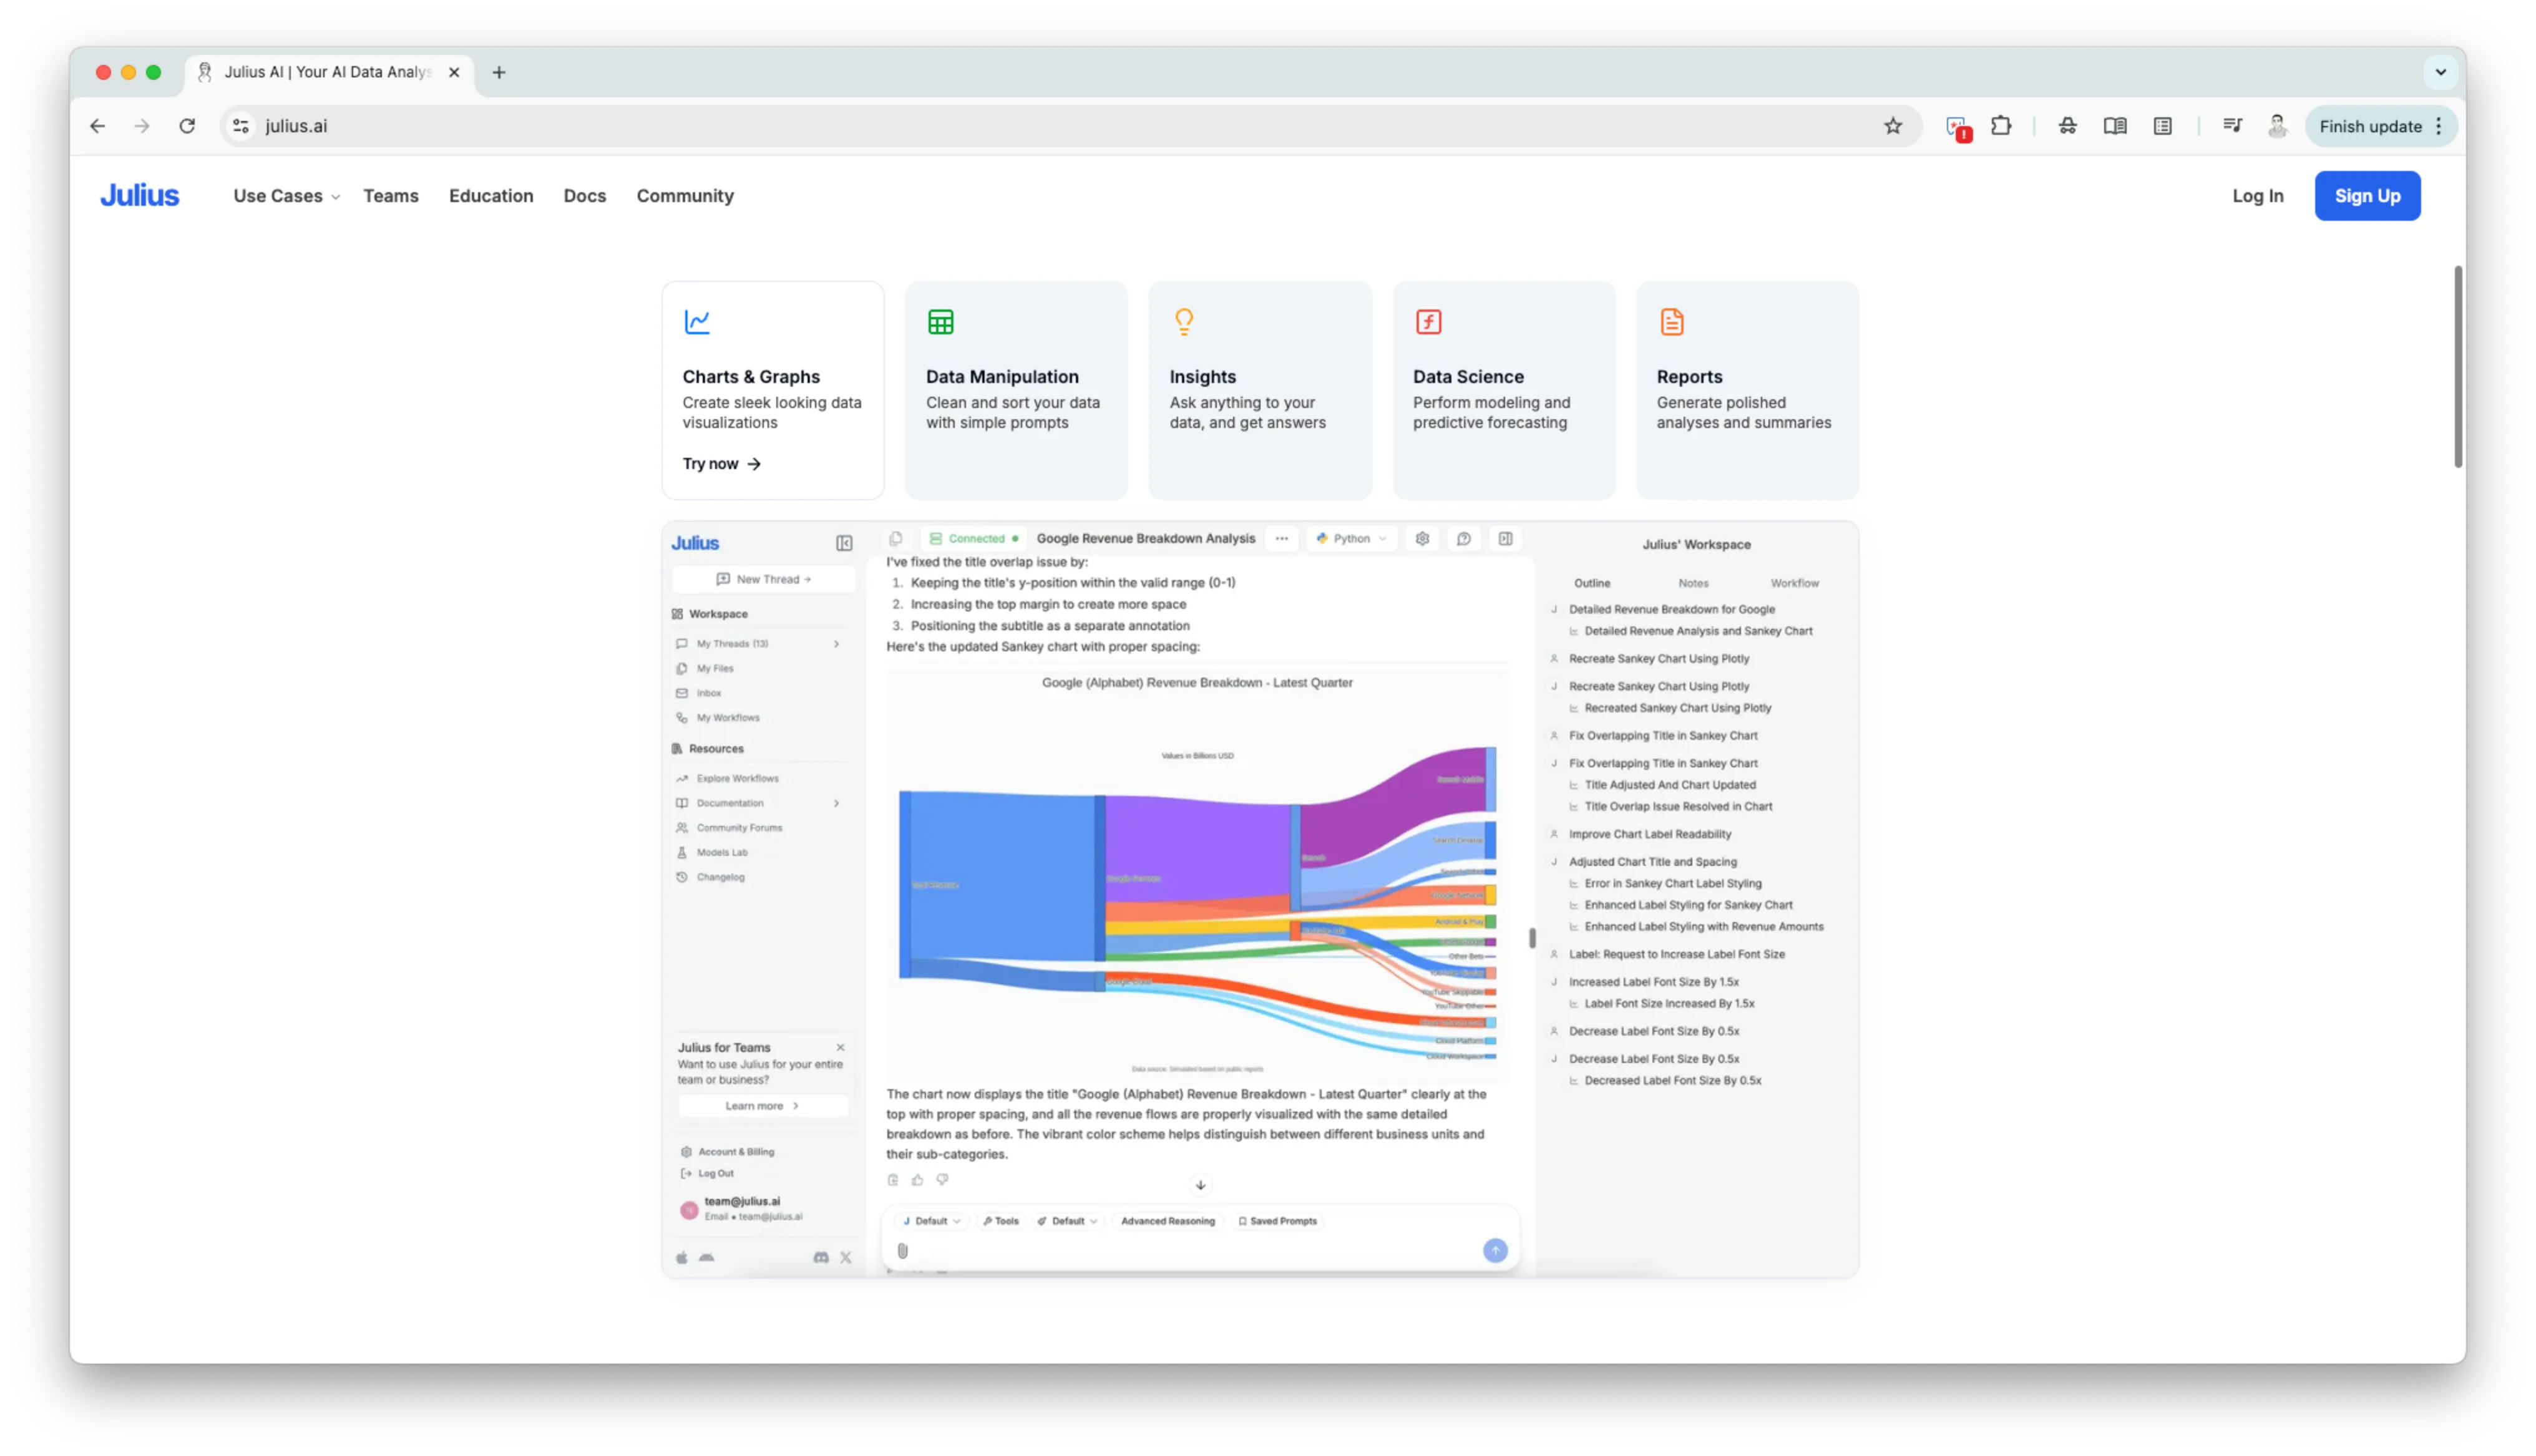2536x1456 pixels.
Task: Go to the Community page
Action: click(685, 196)
